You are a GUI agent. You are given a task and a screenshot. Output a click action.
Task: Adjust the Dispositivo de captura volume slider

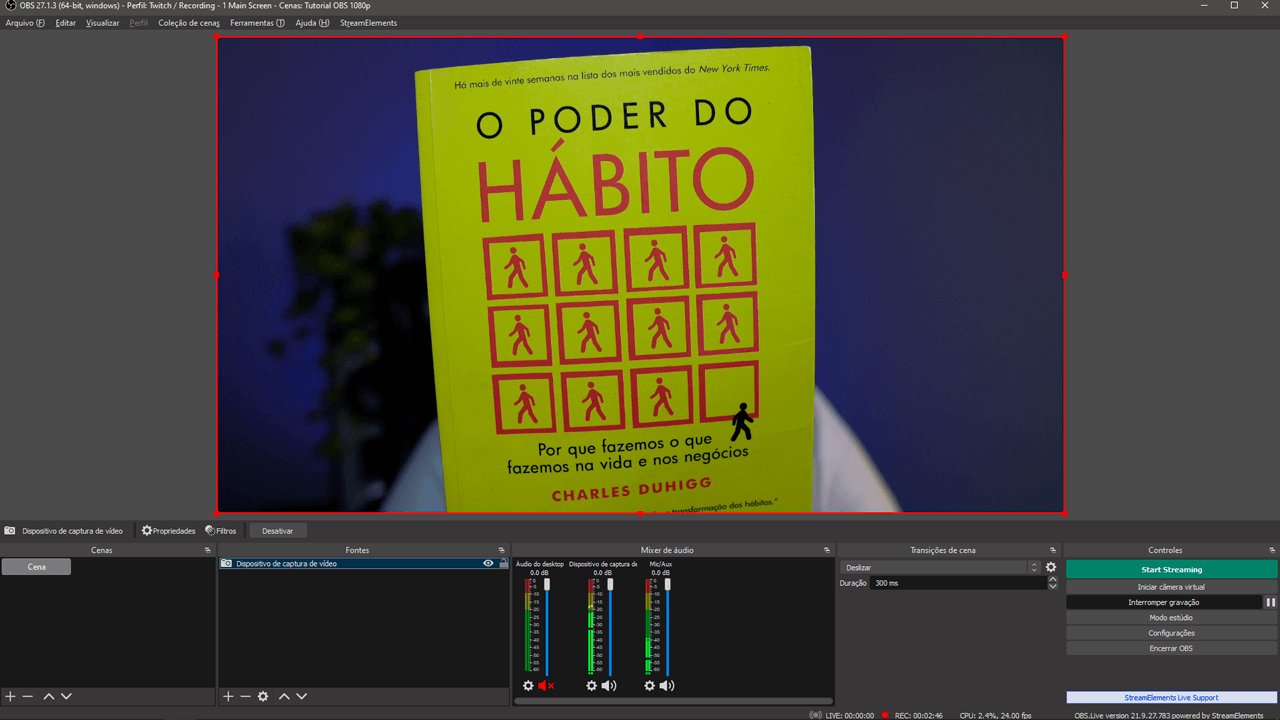610,628
